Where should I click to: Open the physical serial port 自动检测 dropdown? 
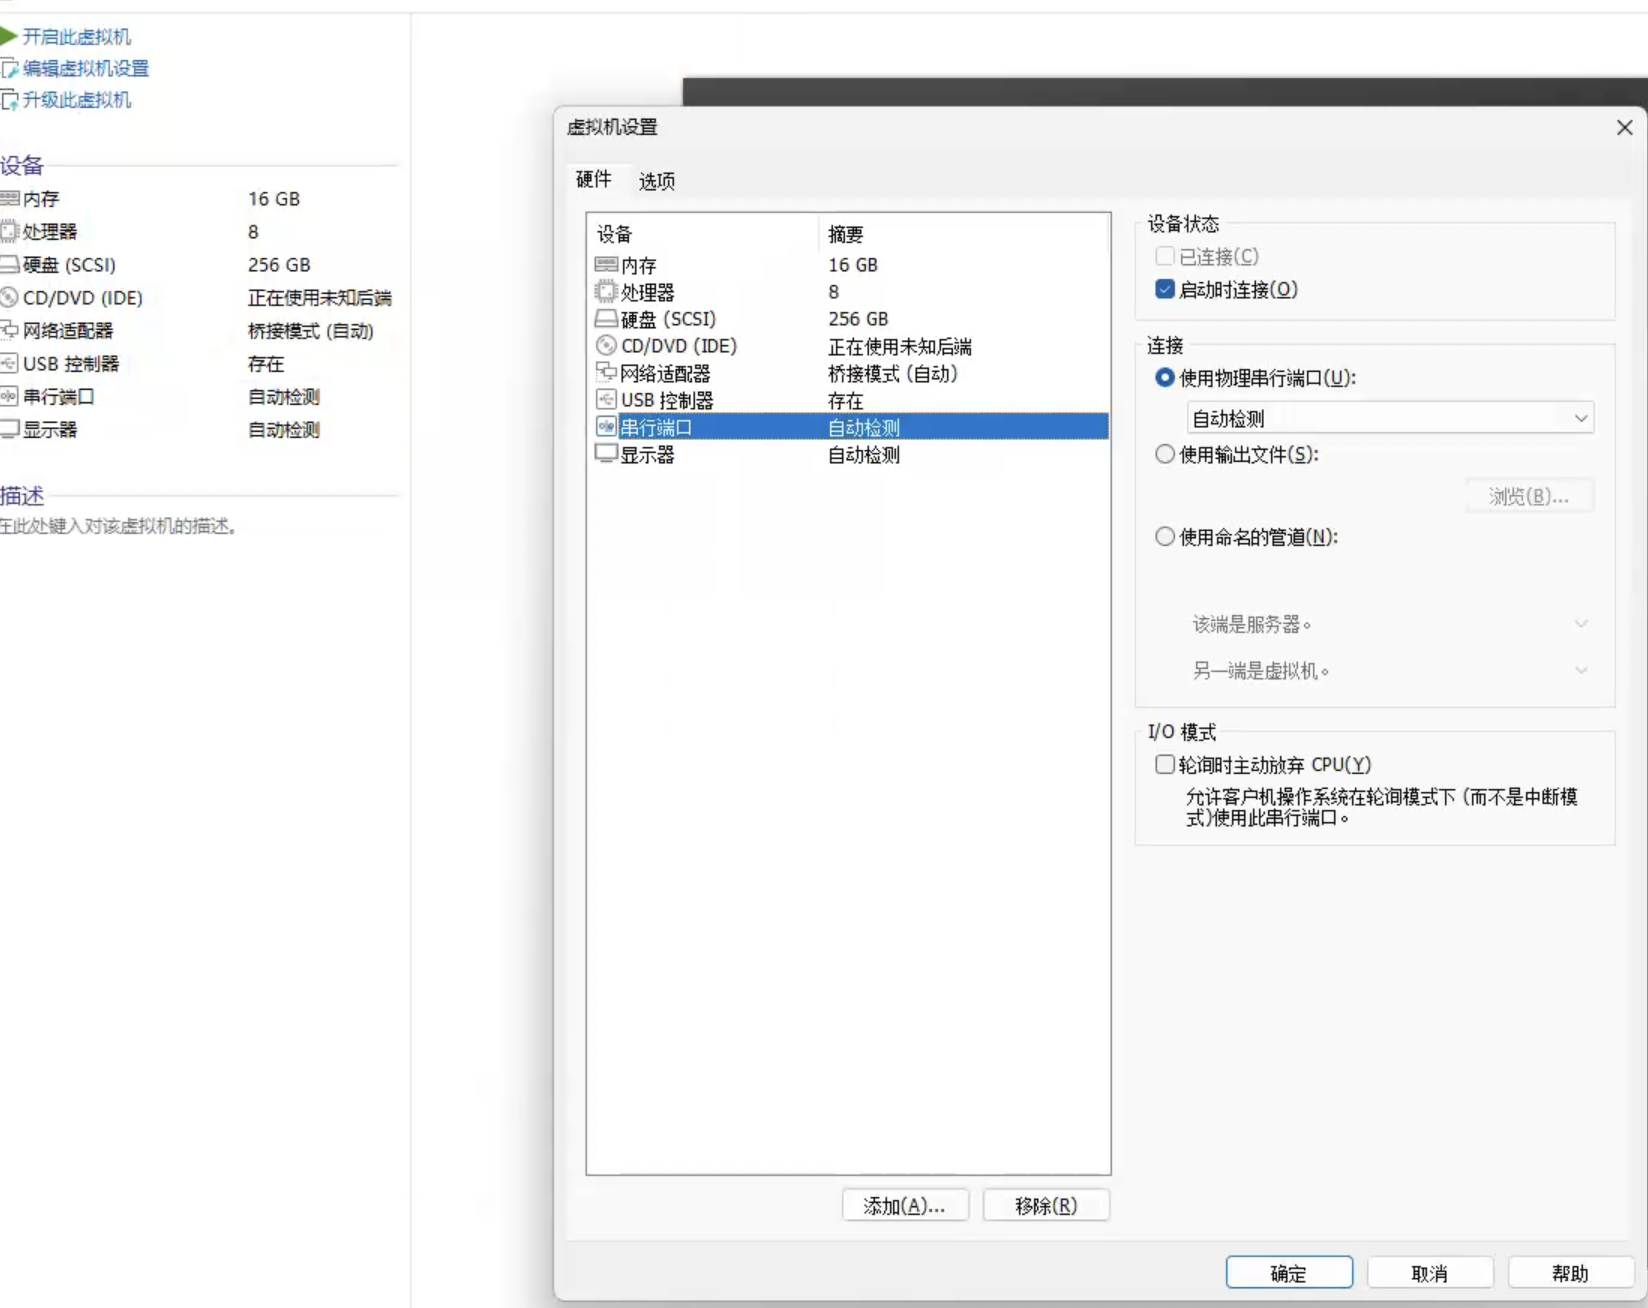pos(1389,419)
